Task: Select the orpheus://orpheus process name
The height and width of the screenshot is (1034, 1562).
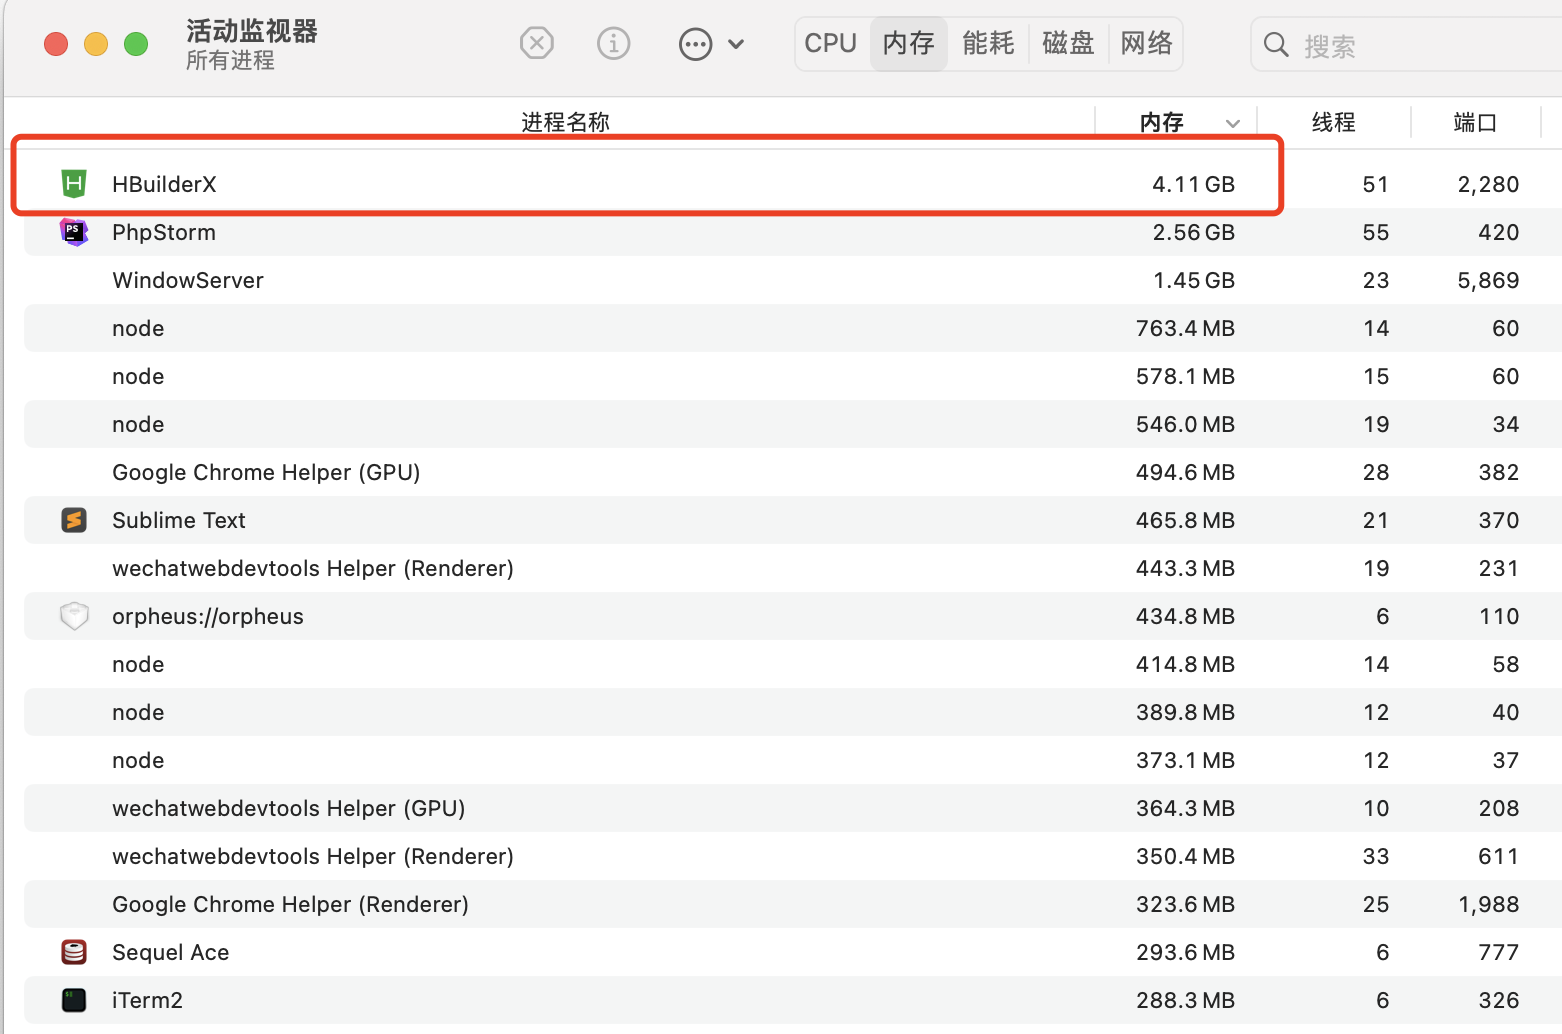Action: 208,616
